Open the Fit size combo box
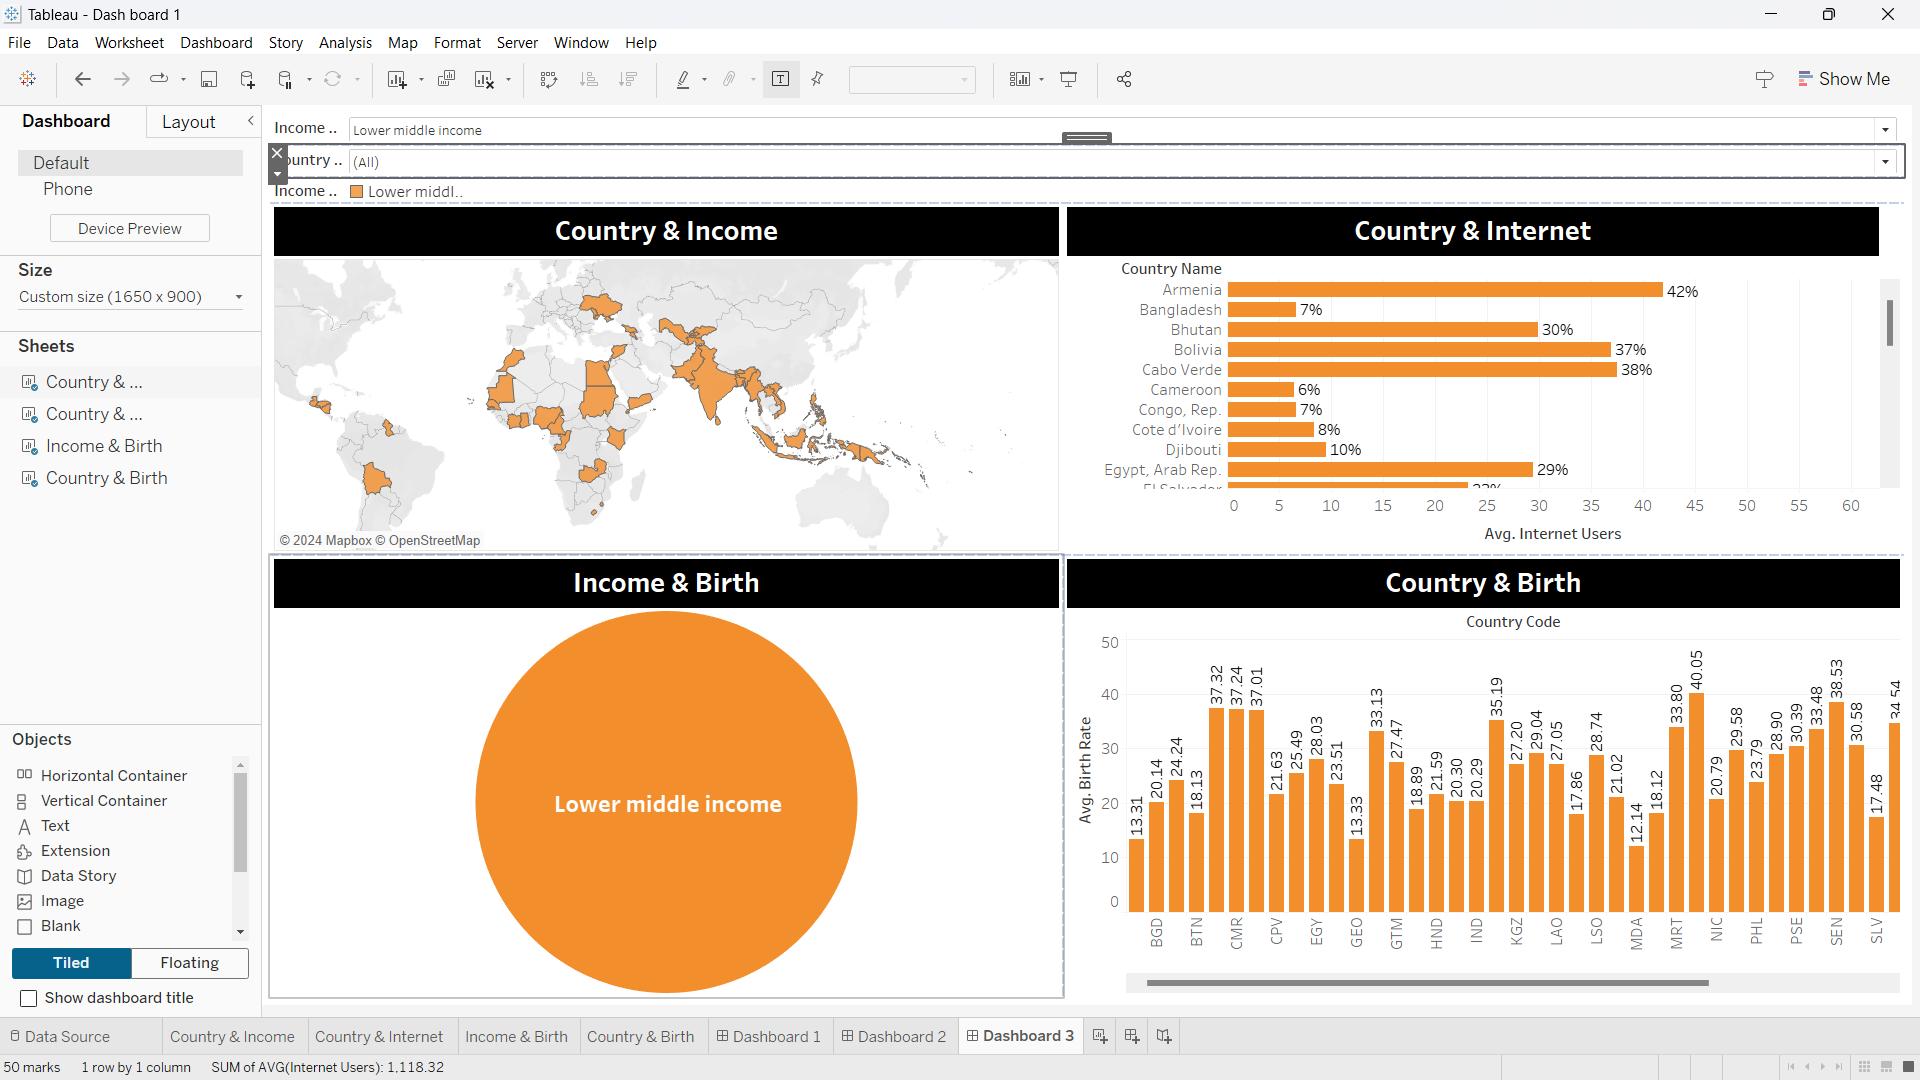The image size is (1920, 1080). point(912,79)
